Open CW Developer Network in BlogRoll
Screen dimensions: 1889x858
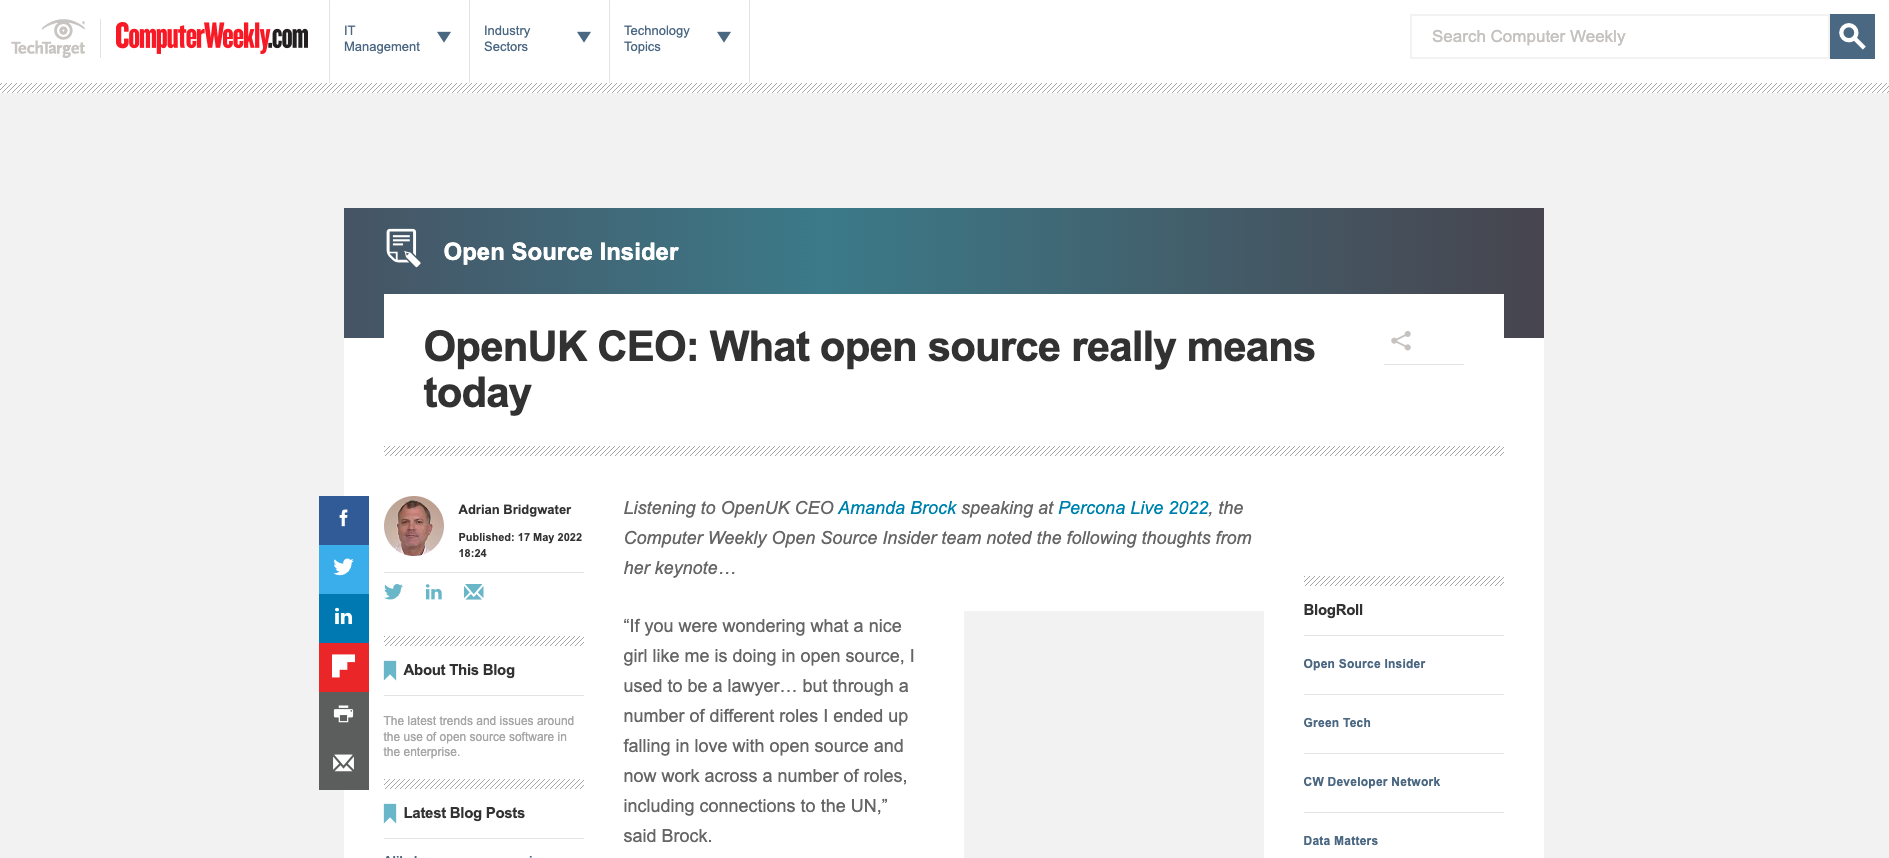[1372, 782]
